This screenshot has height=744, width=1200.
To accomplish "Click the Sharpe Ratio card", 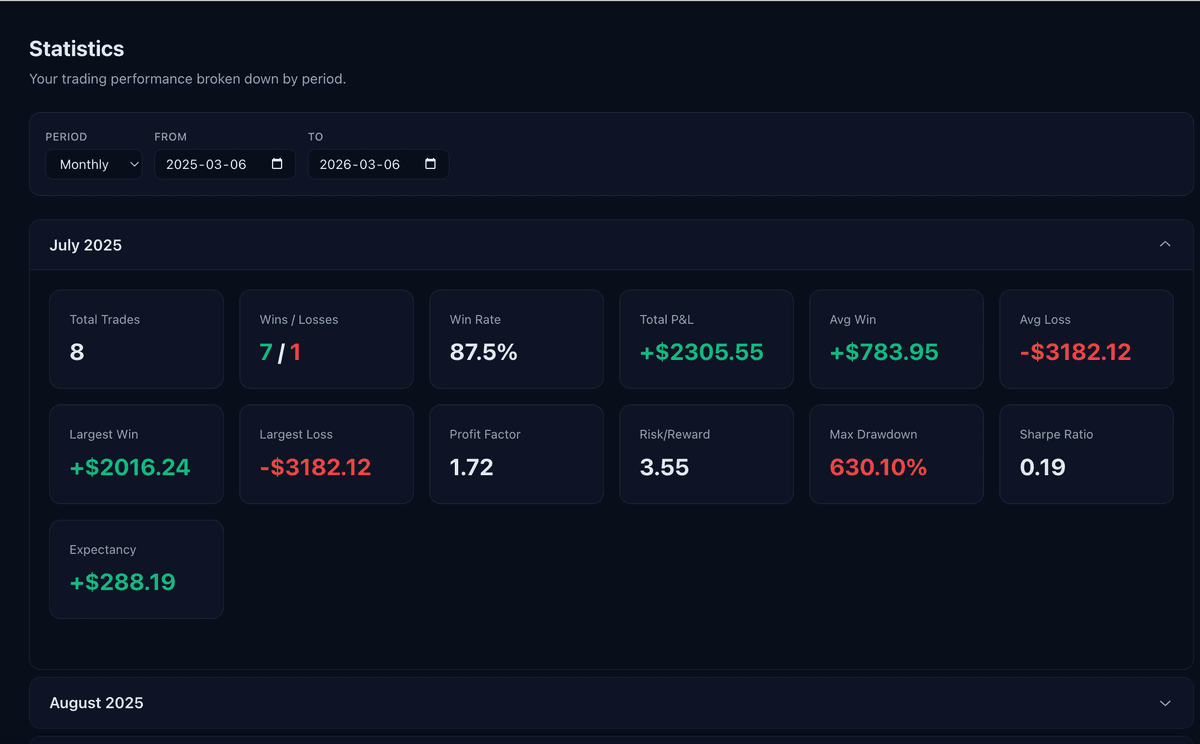I will 1086,454.
